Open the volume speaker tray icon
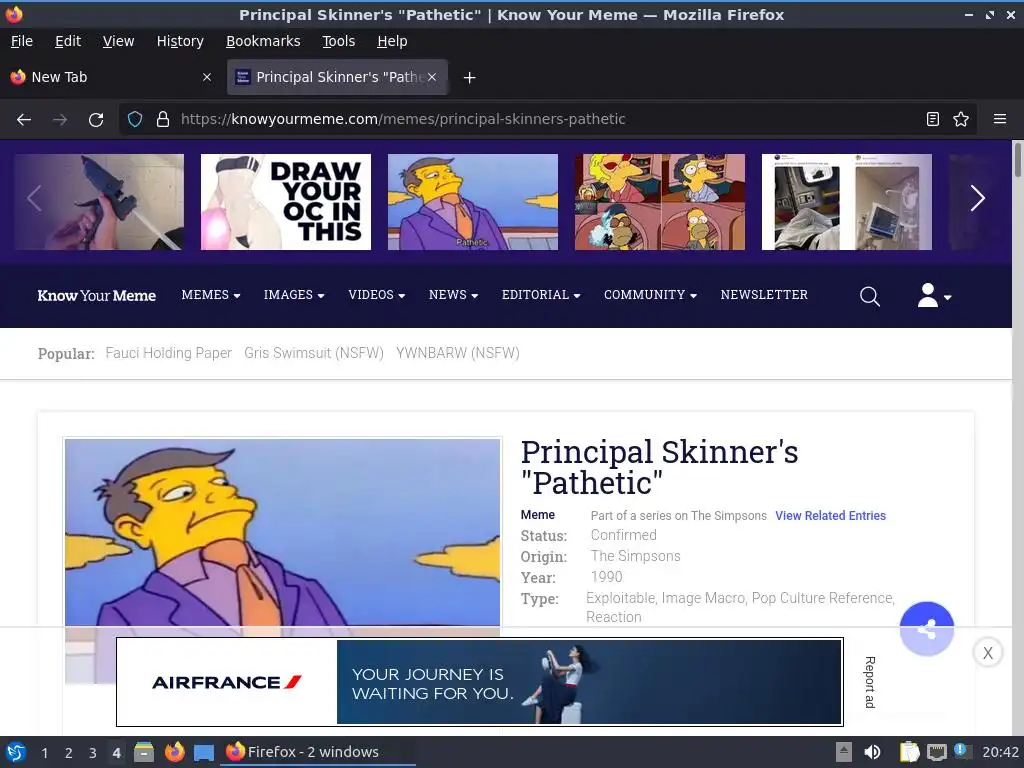This screenshot has width=1024, height=768. pyautogui.click(x=872, y=752)
